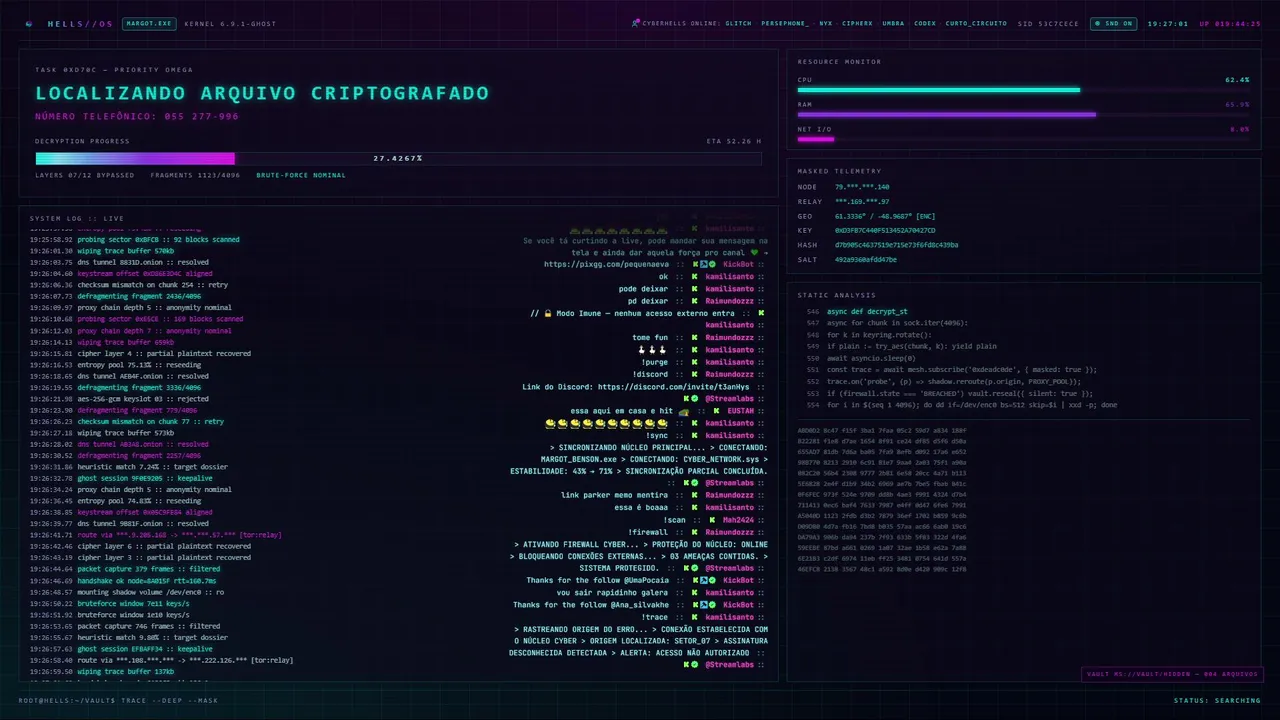Image resolution: width=1280 pixels, height=720 pixels.
Task: Click the 'LOCALIZANDO ARQUIVO CRIPTOGRAFADO' heading
Action: tap(262, 93)
